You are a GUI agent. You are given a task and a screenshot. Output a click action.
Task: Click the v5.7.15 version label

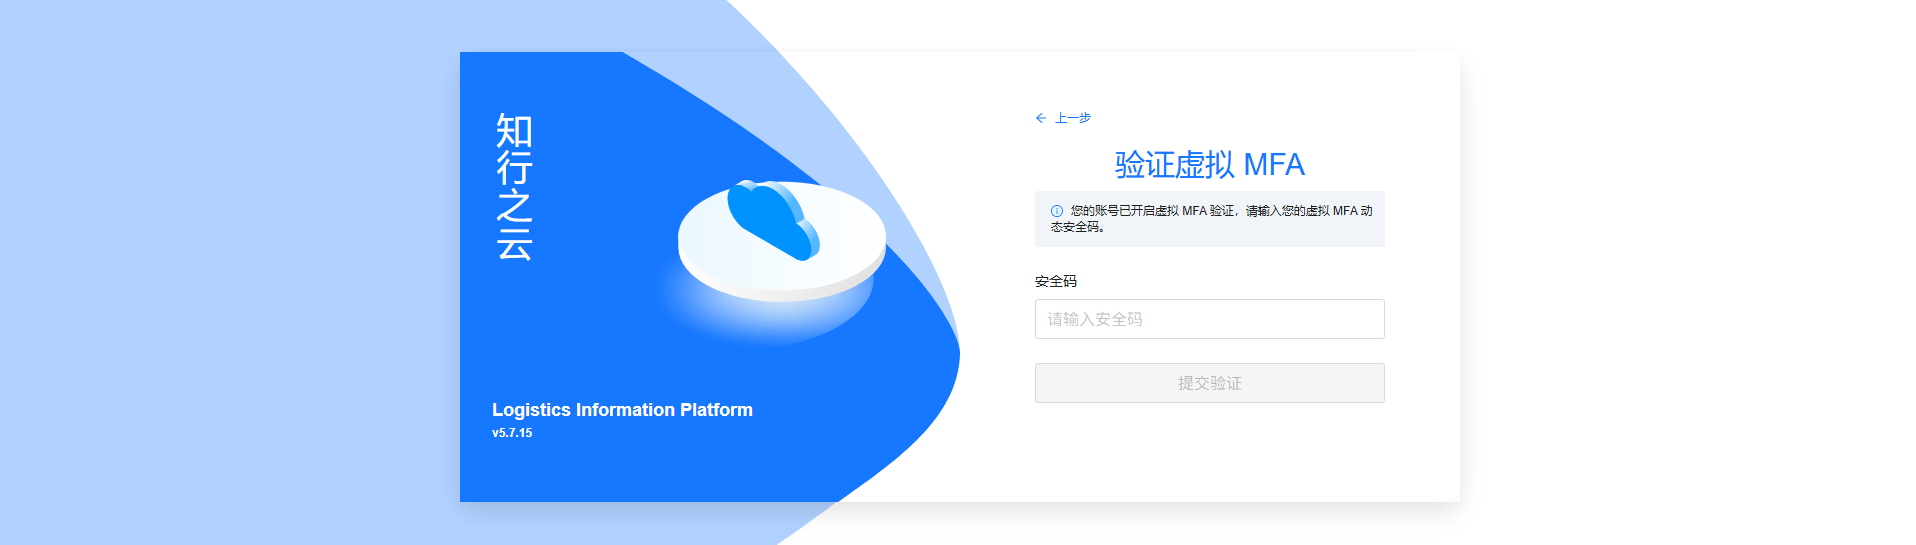512,433
